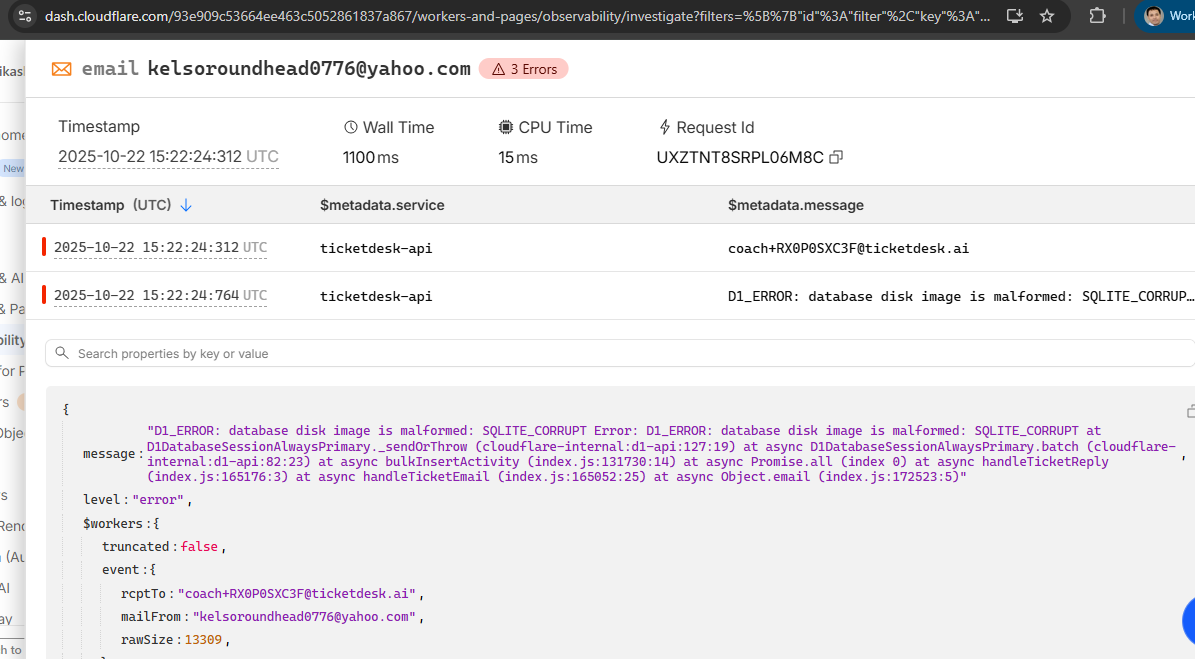Click the $metadata.message column header
The image size is (1195, 659).
[x=796, y=205]
